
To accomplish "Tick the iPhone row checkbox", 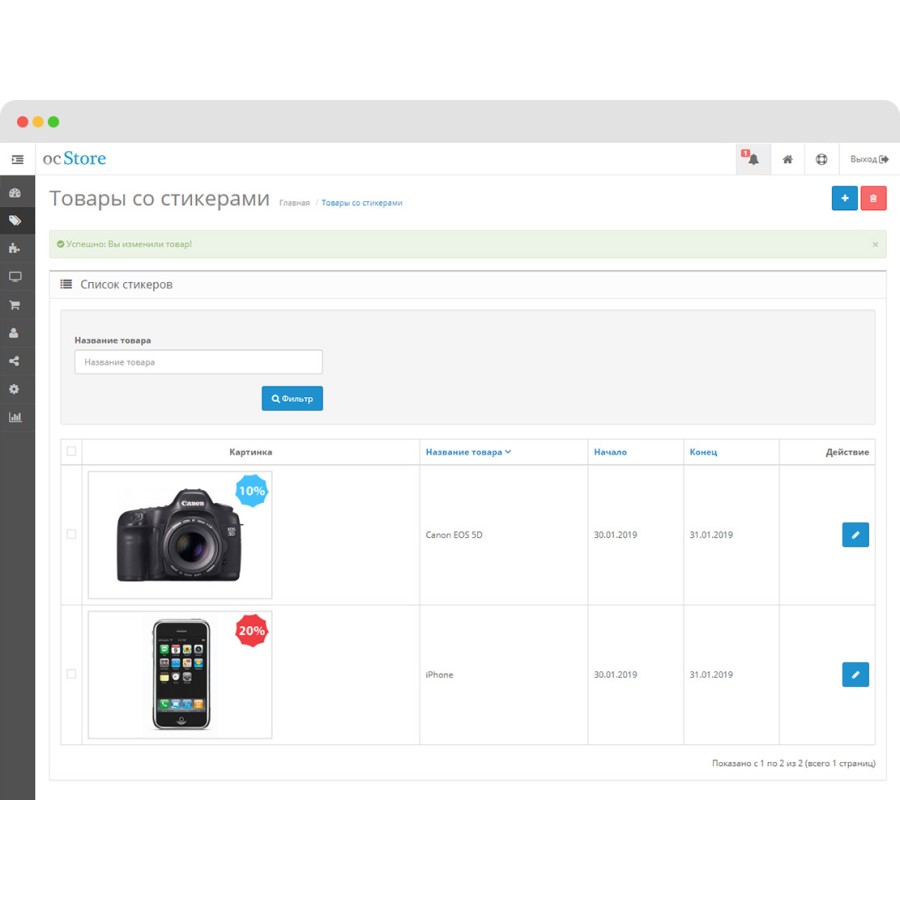I will tap(71, 674).
